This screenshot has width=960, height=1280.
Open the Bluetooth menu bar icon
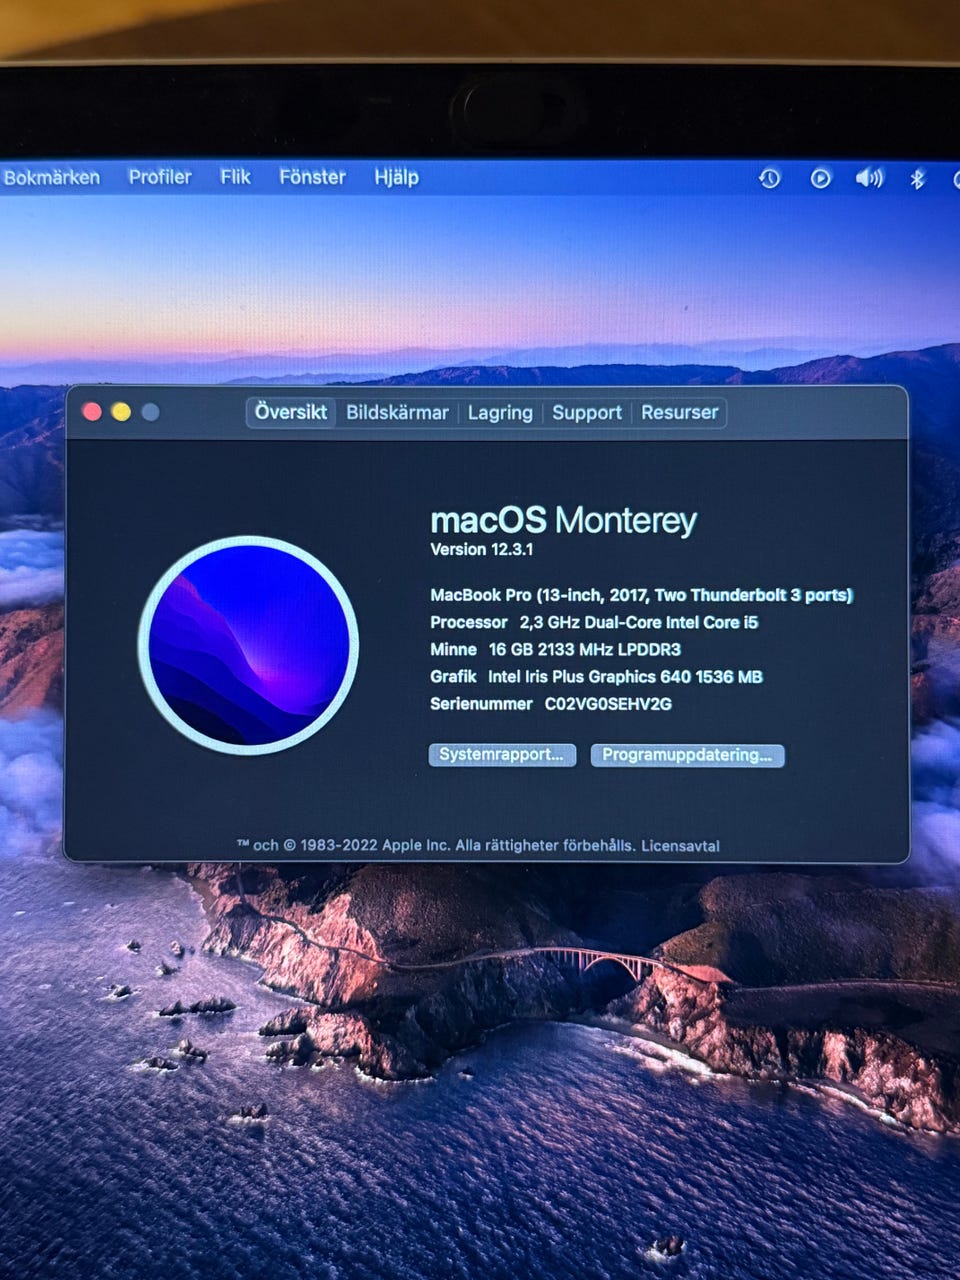[x=917, y=179]
